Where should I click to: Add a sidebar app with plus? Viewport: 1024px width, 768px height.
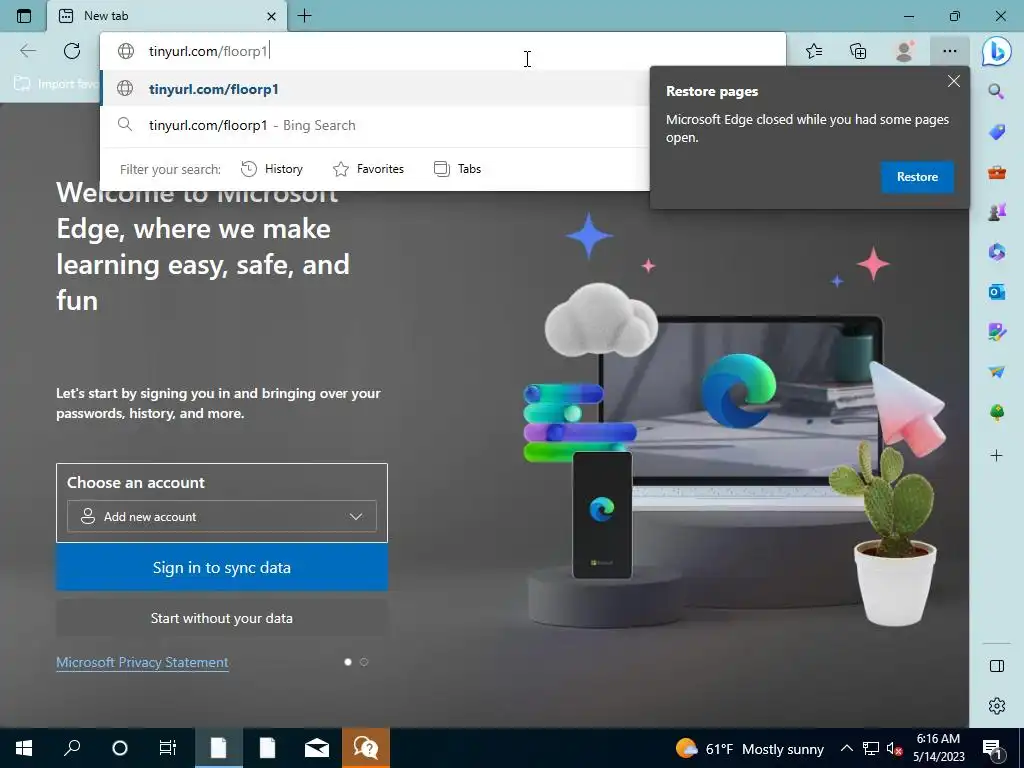[997, 455]
